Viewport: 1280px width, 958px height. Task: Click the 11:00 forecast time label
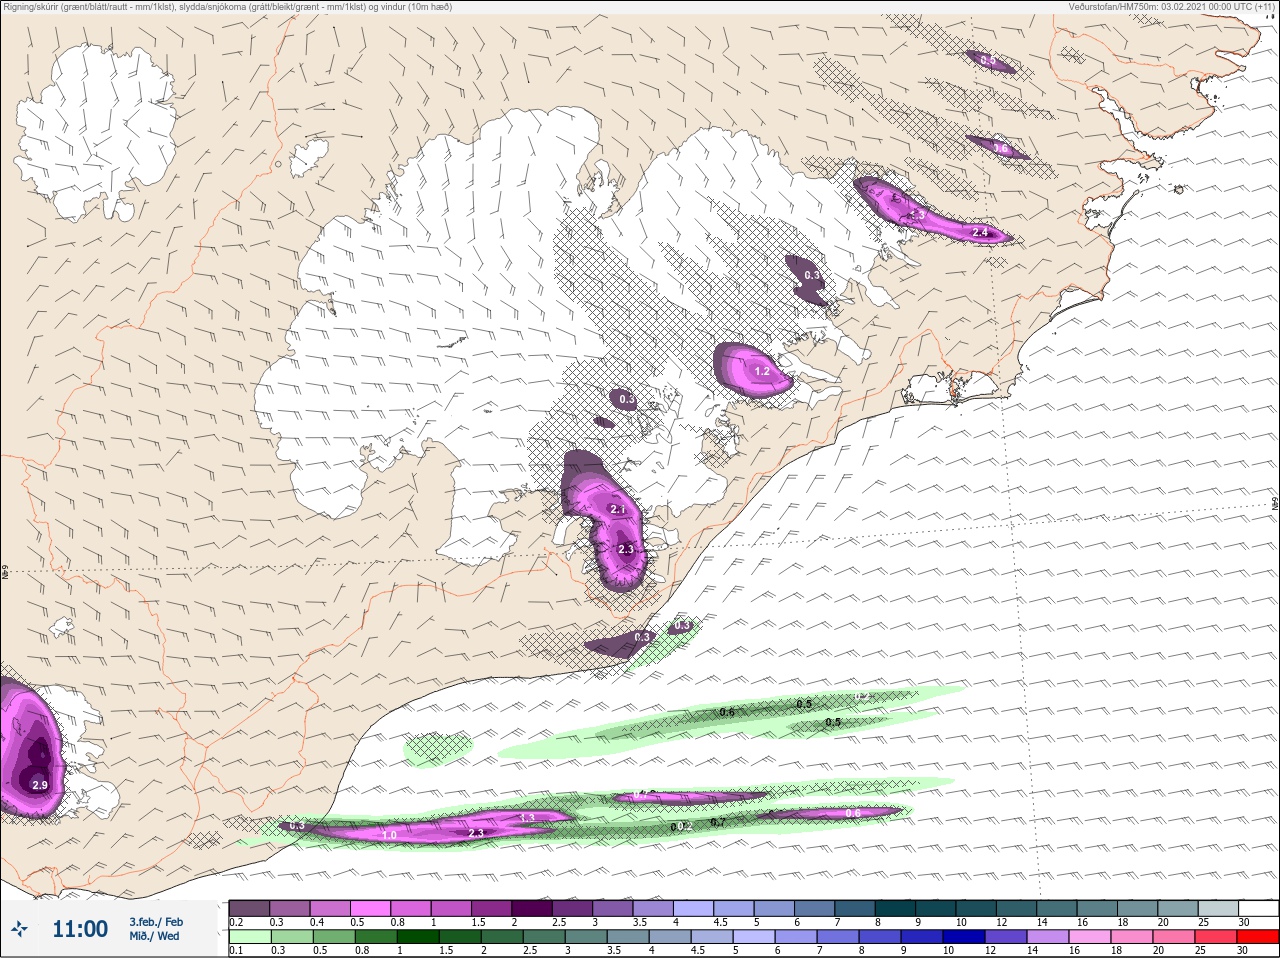pos(80,929)
